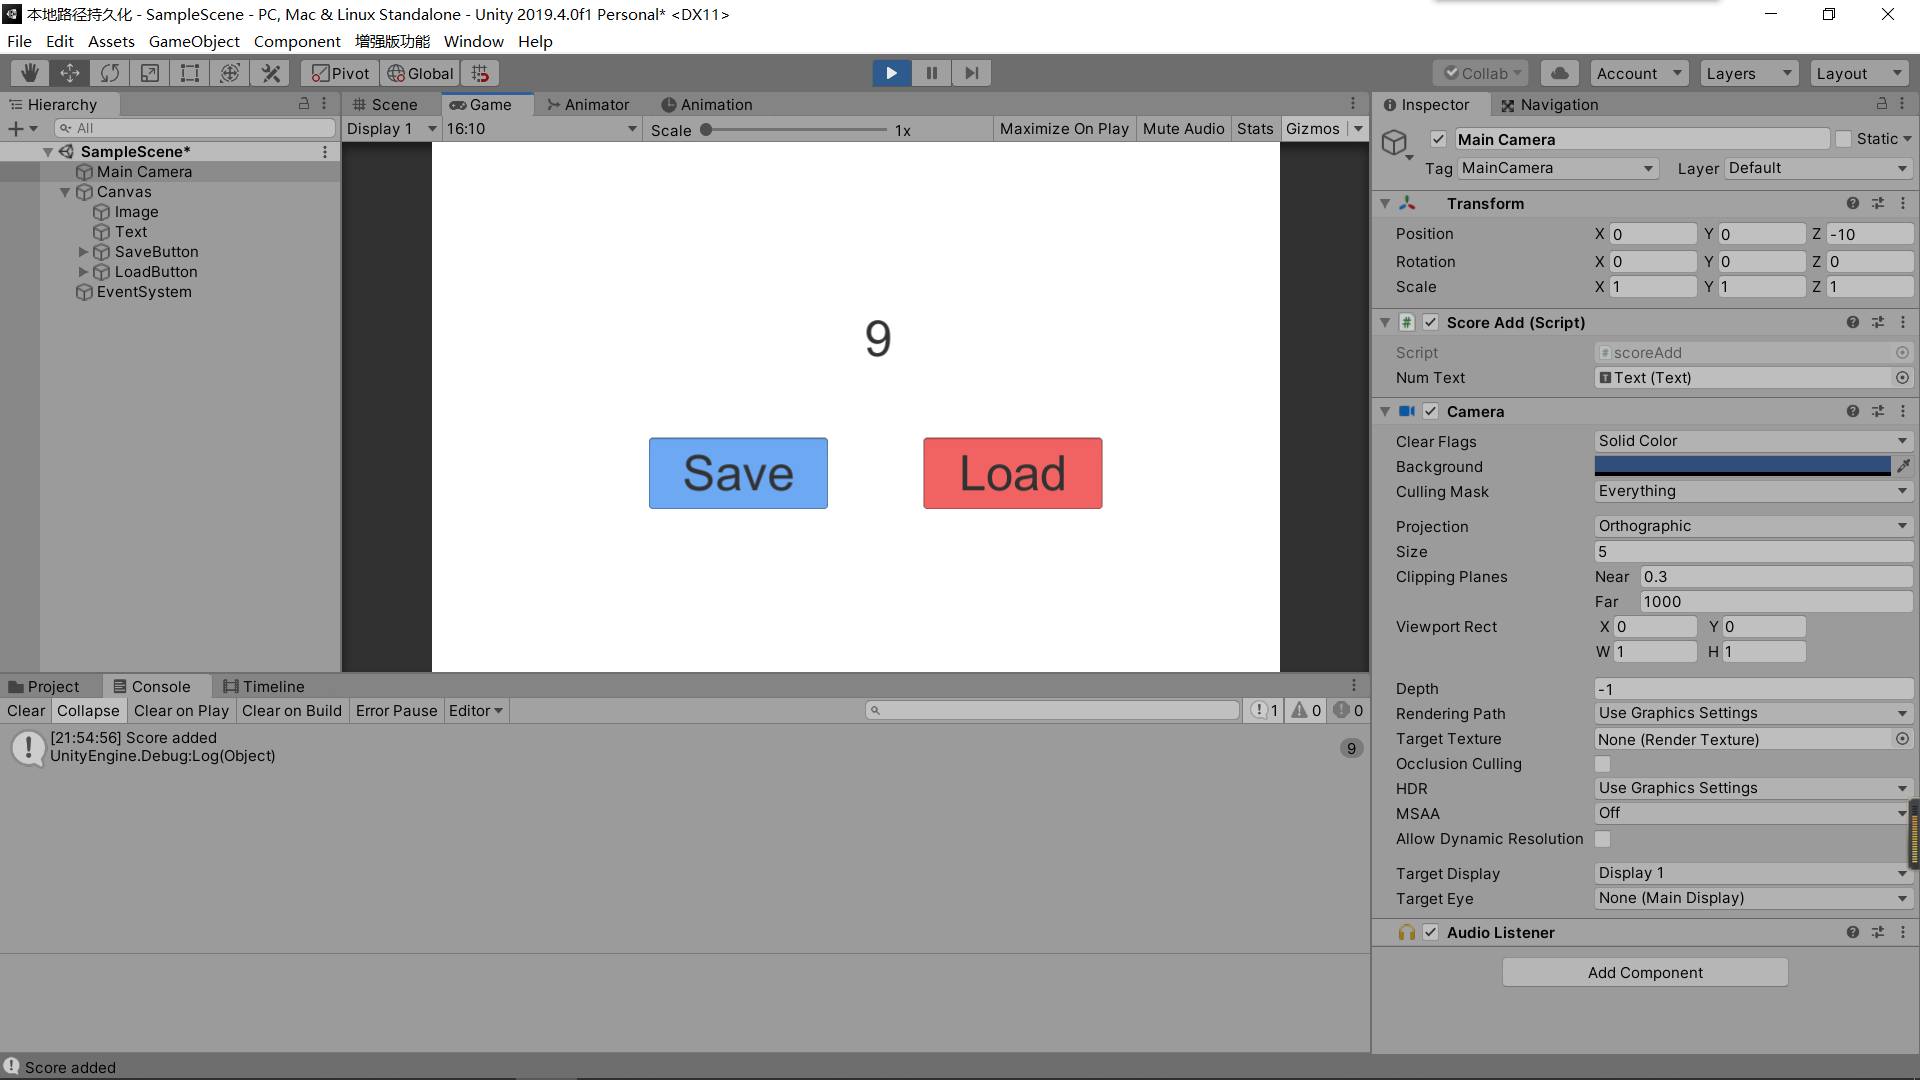Click the Console search input field
Image resolution: width=1920 pixels, height=1080 pixels.
(1050, 710)
